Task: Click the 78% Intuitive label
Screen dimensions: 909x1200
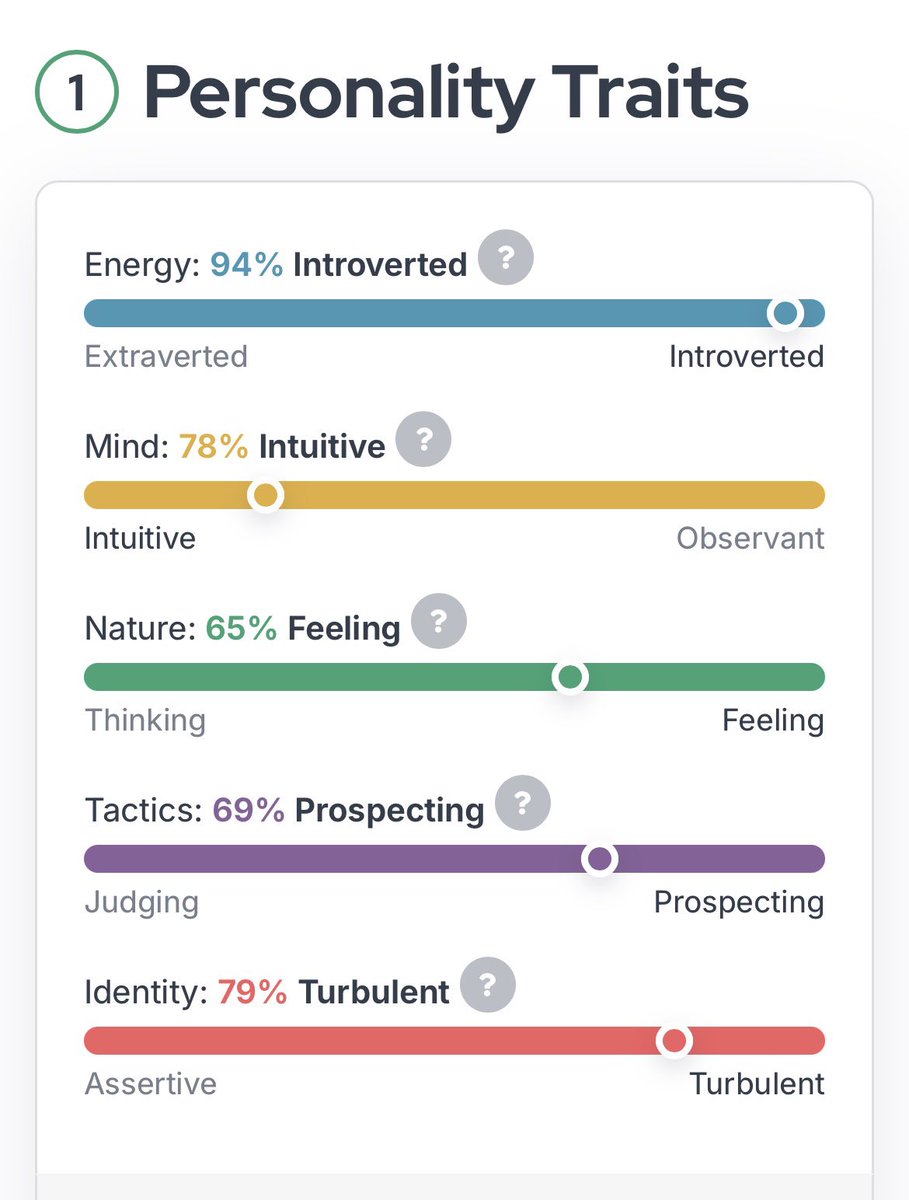Action: point(282,446)
